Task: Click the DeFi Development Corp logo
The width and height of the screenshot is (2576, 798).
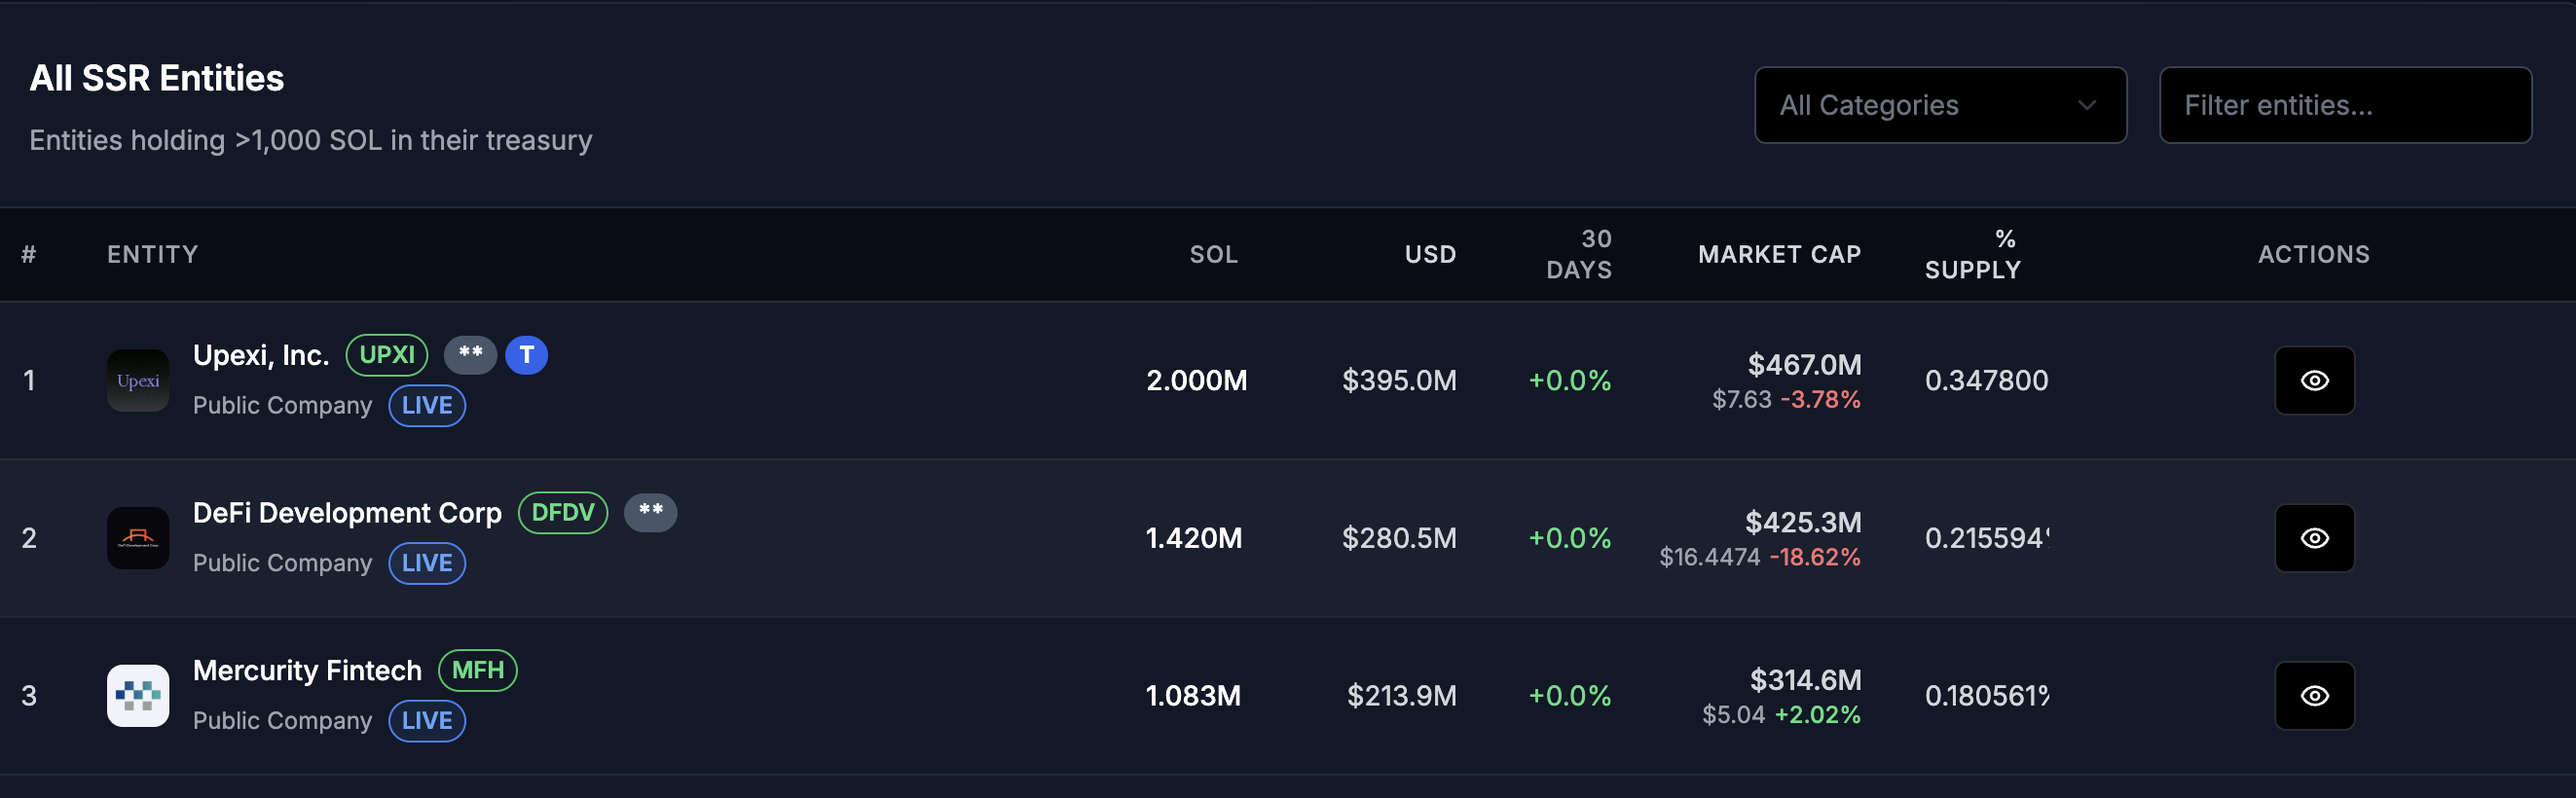Action: click(138, 538)
